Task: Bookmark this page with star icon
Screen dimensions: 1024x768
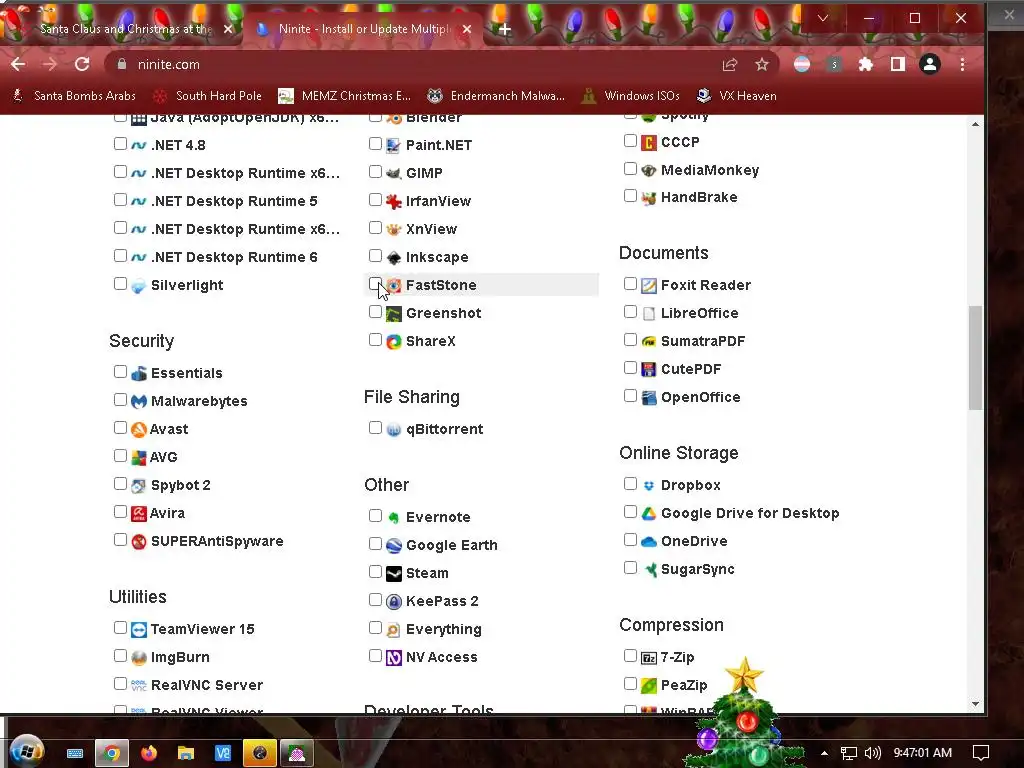Action: tap(761, 64)
